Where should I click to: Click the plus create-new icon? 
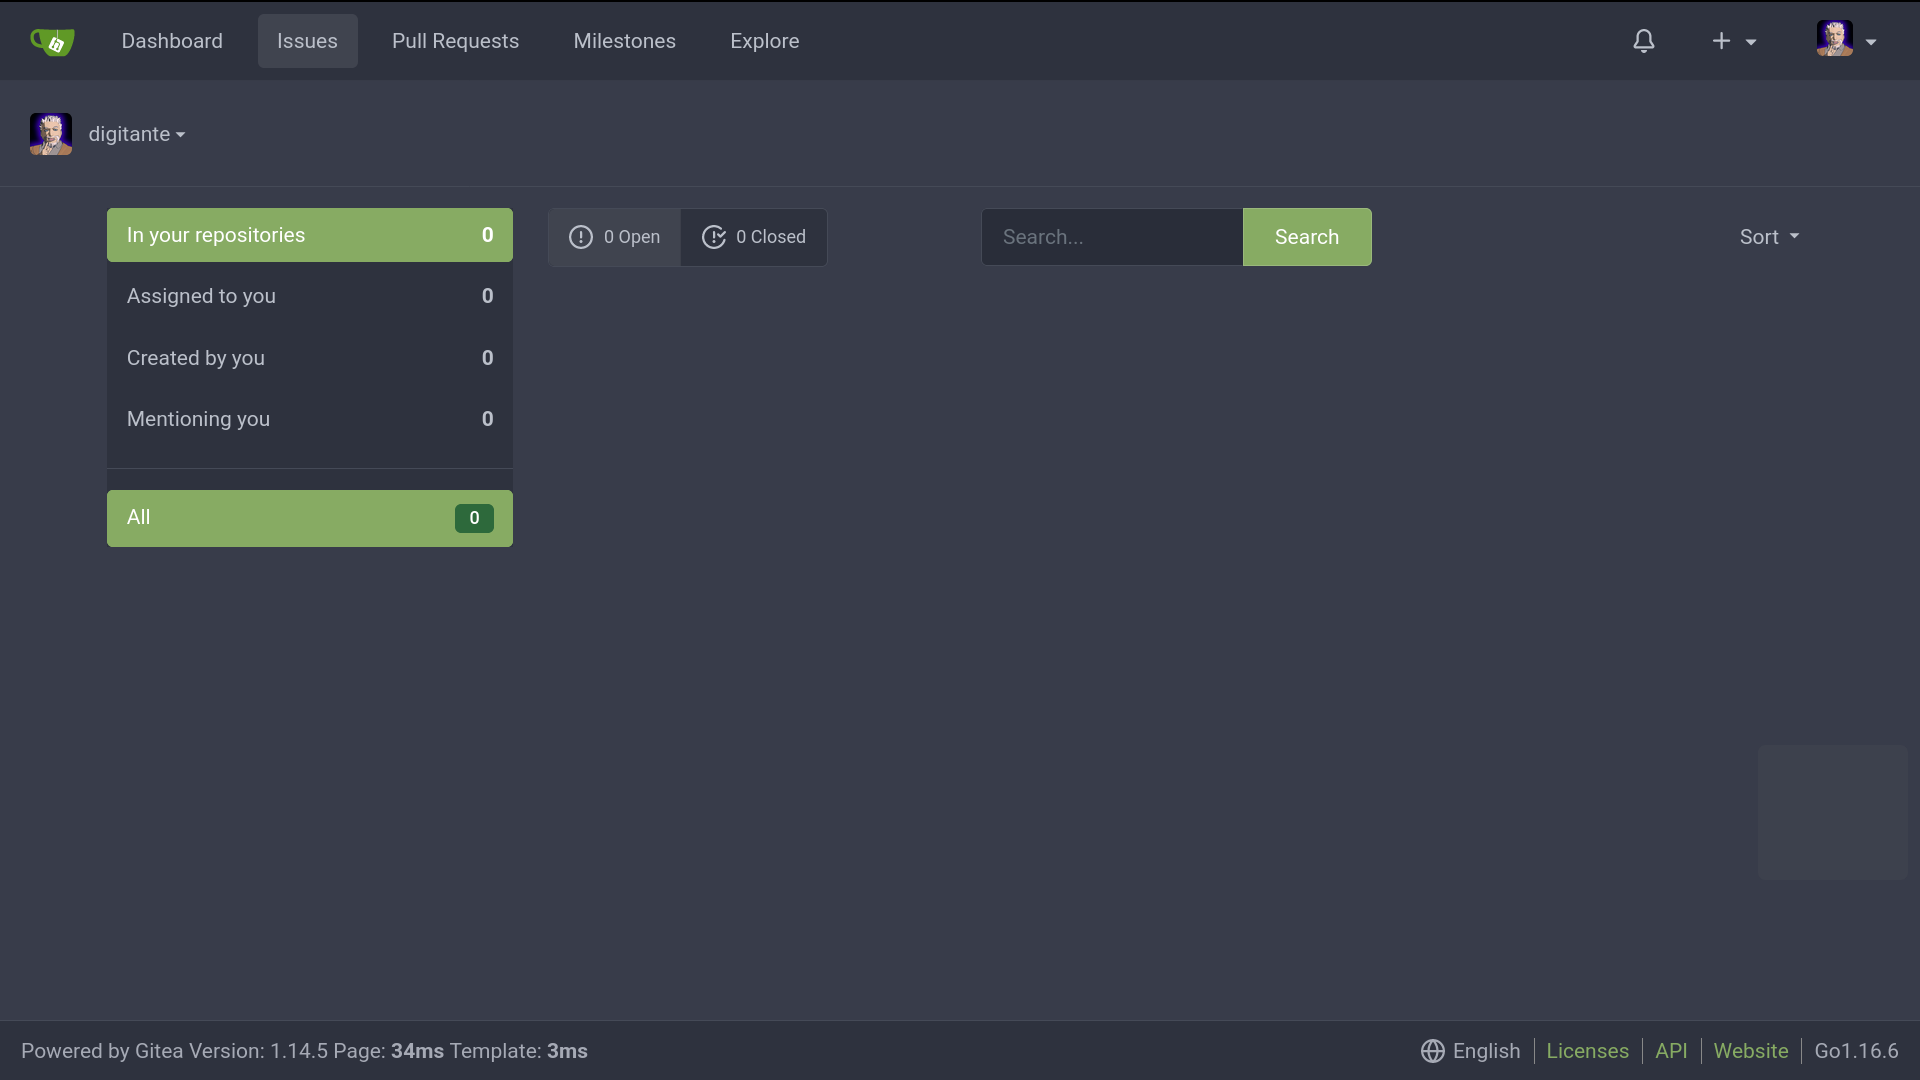[x=1721, y=41]
